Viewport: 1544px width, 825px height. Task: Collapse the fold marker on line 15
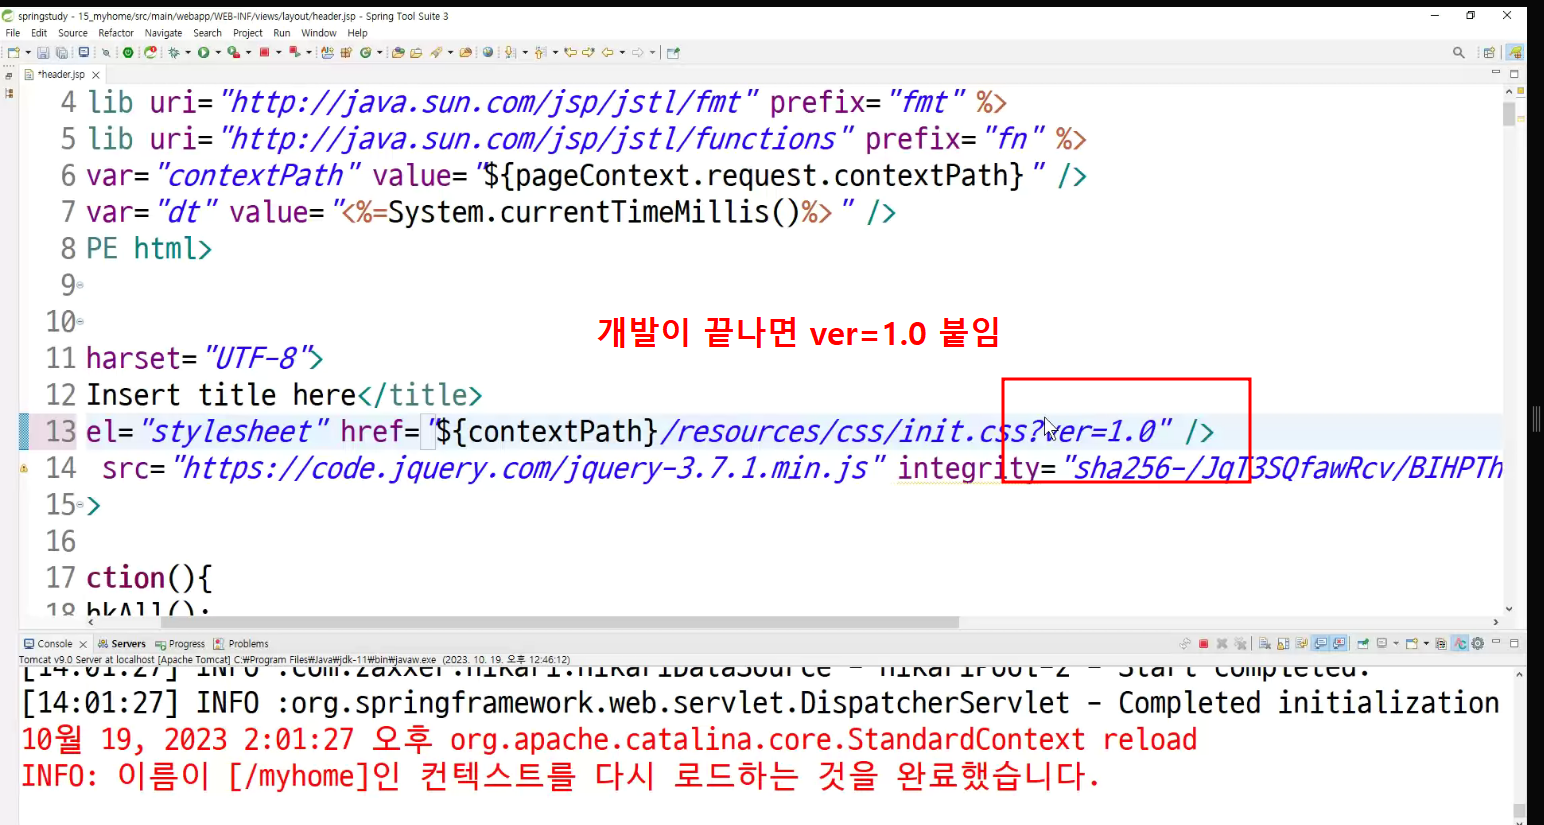pyautogui.click(x=80, y=505)
